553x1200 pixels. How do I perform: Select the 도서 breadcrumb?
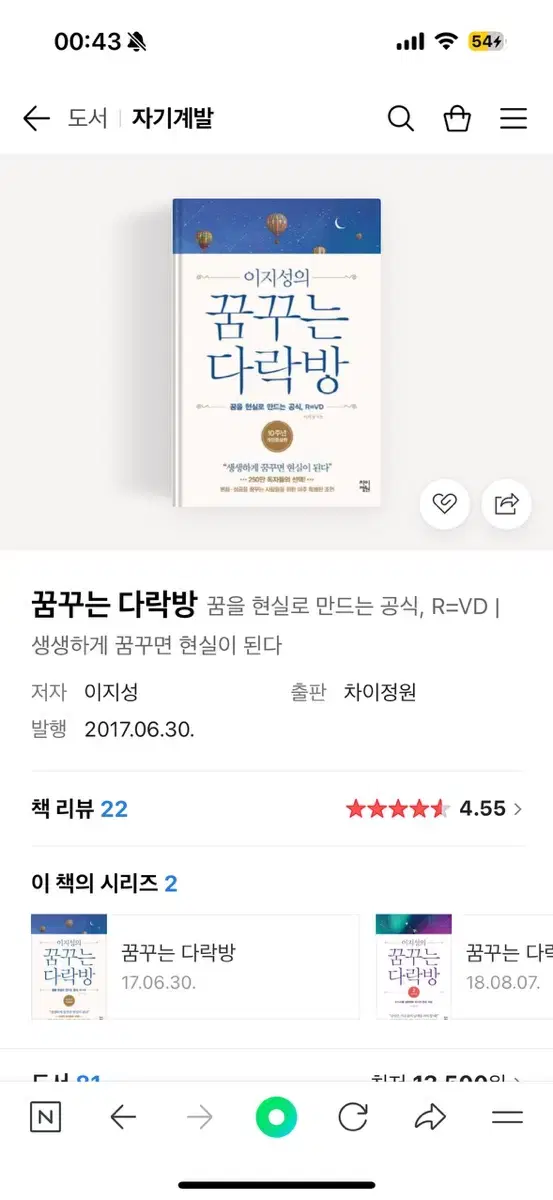(x=87, y=119)
